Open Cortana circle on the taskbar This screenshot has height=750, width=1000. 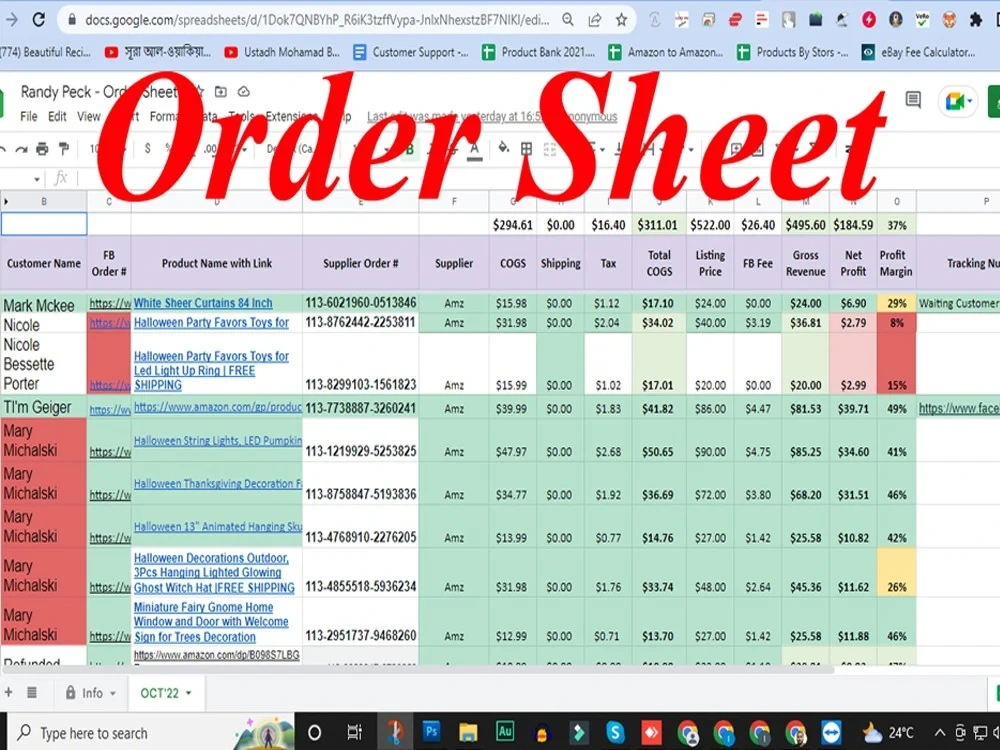314,732
